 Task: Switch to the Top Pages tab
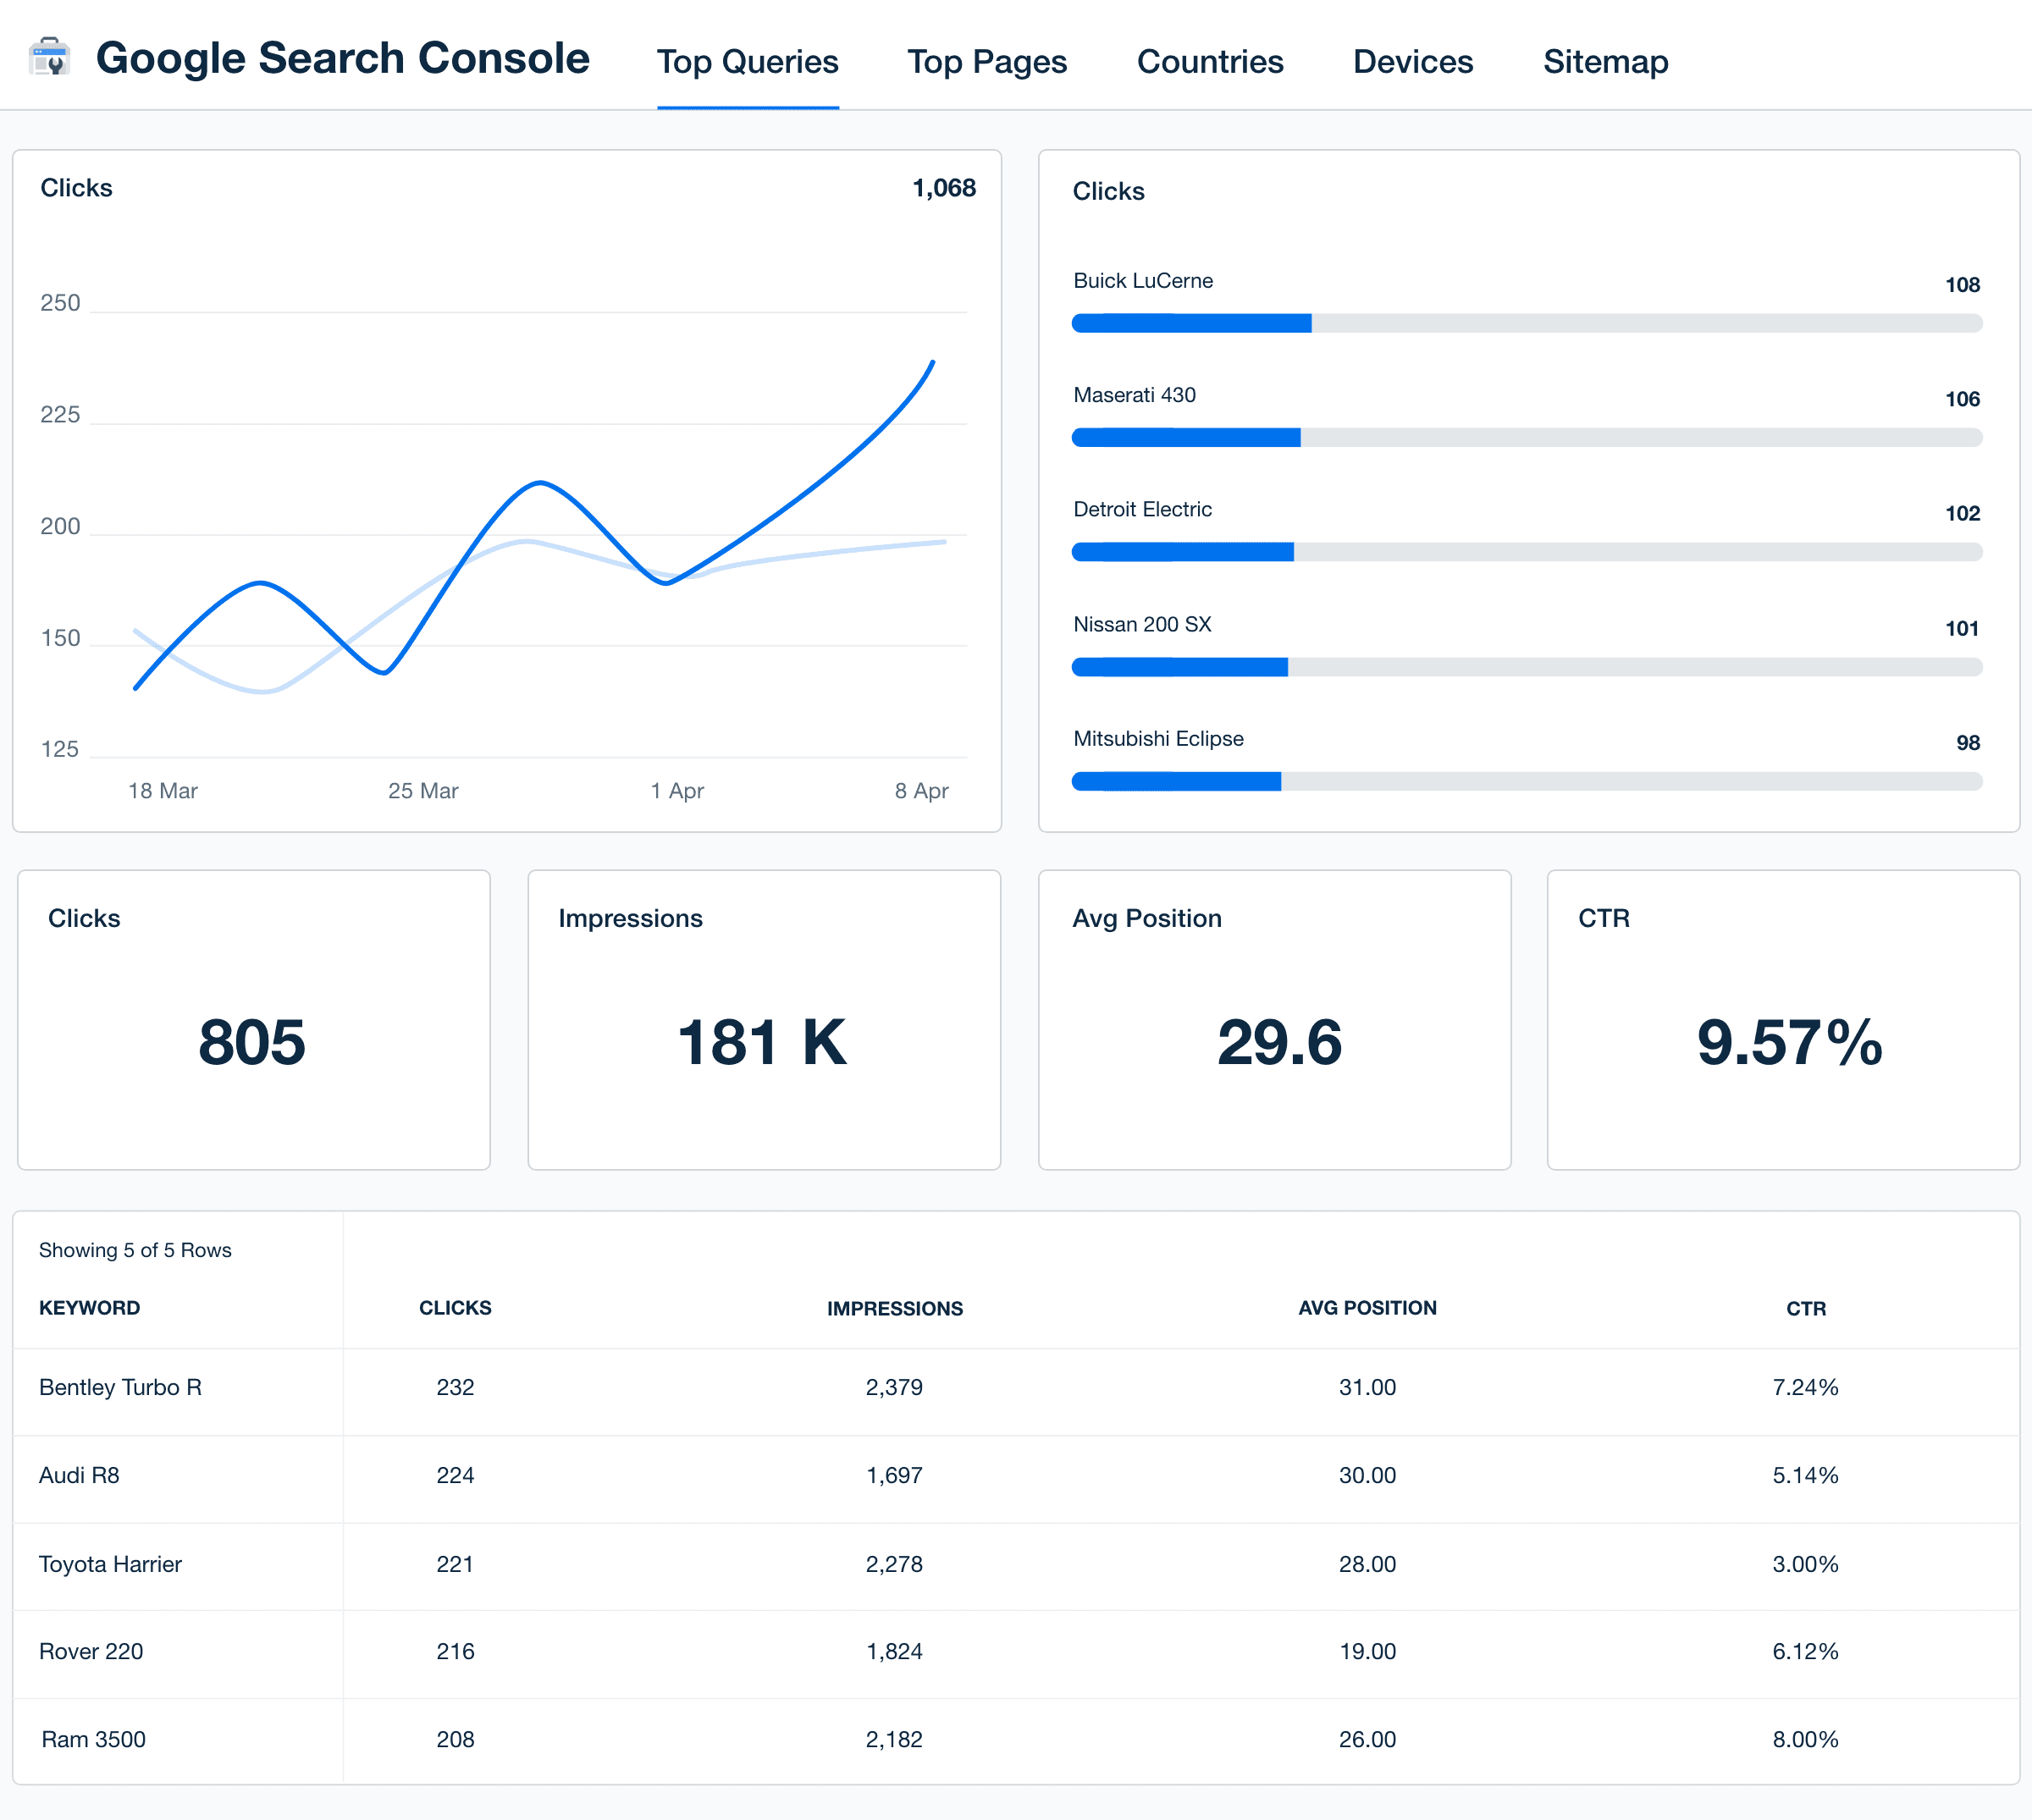pos(986,62)
